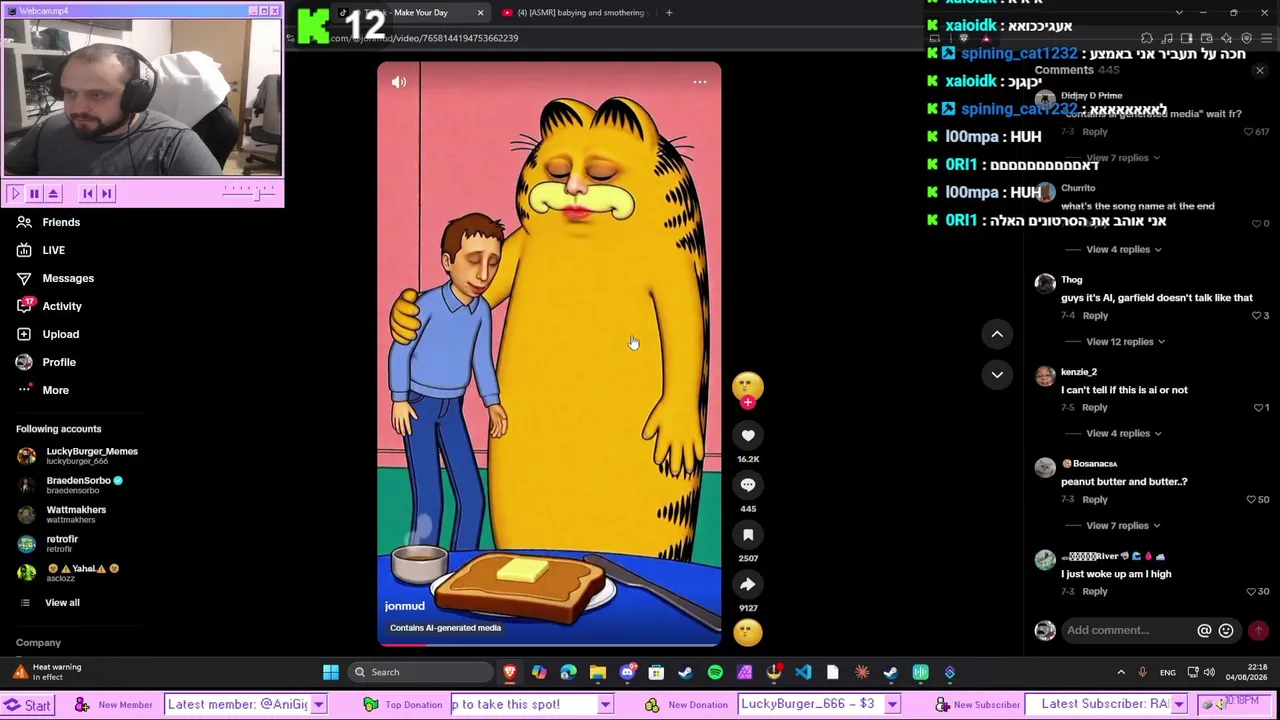Expand 'View 4 replies' under kenzie_2's comment
The image size is (1280, 720).
coord(1123,434)
